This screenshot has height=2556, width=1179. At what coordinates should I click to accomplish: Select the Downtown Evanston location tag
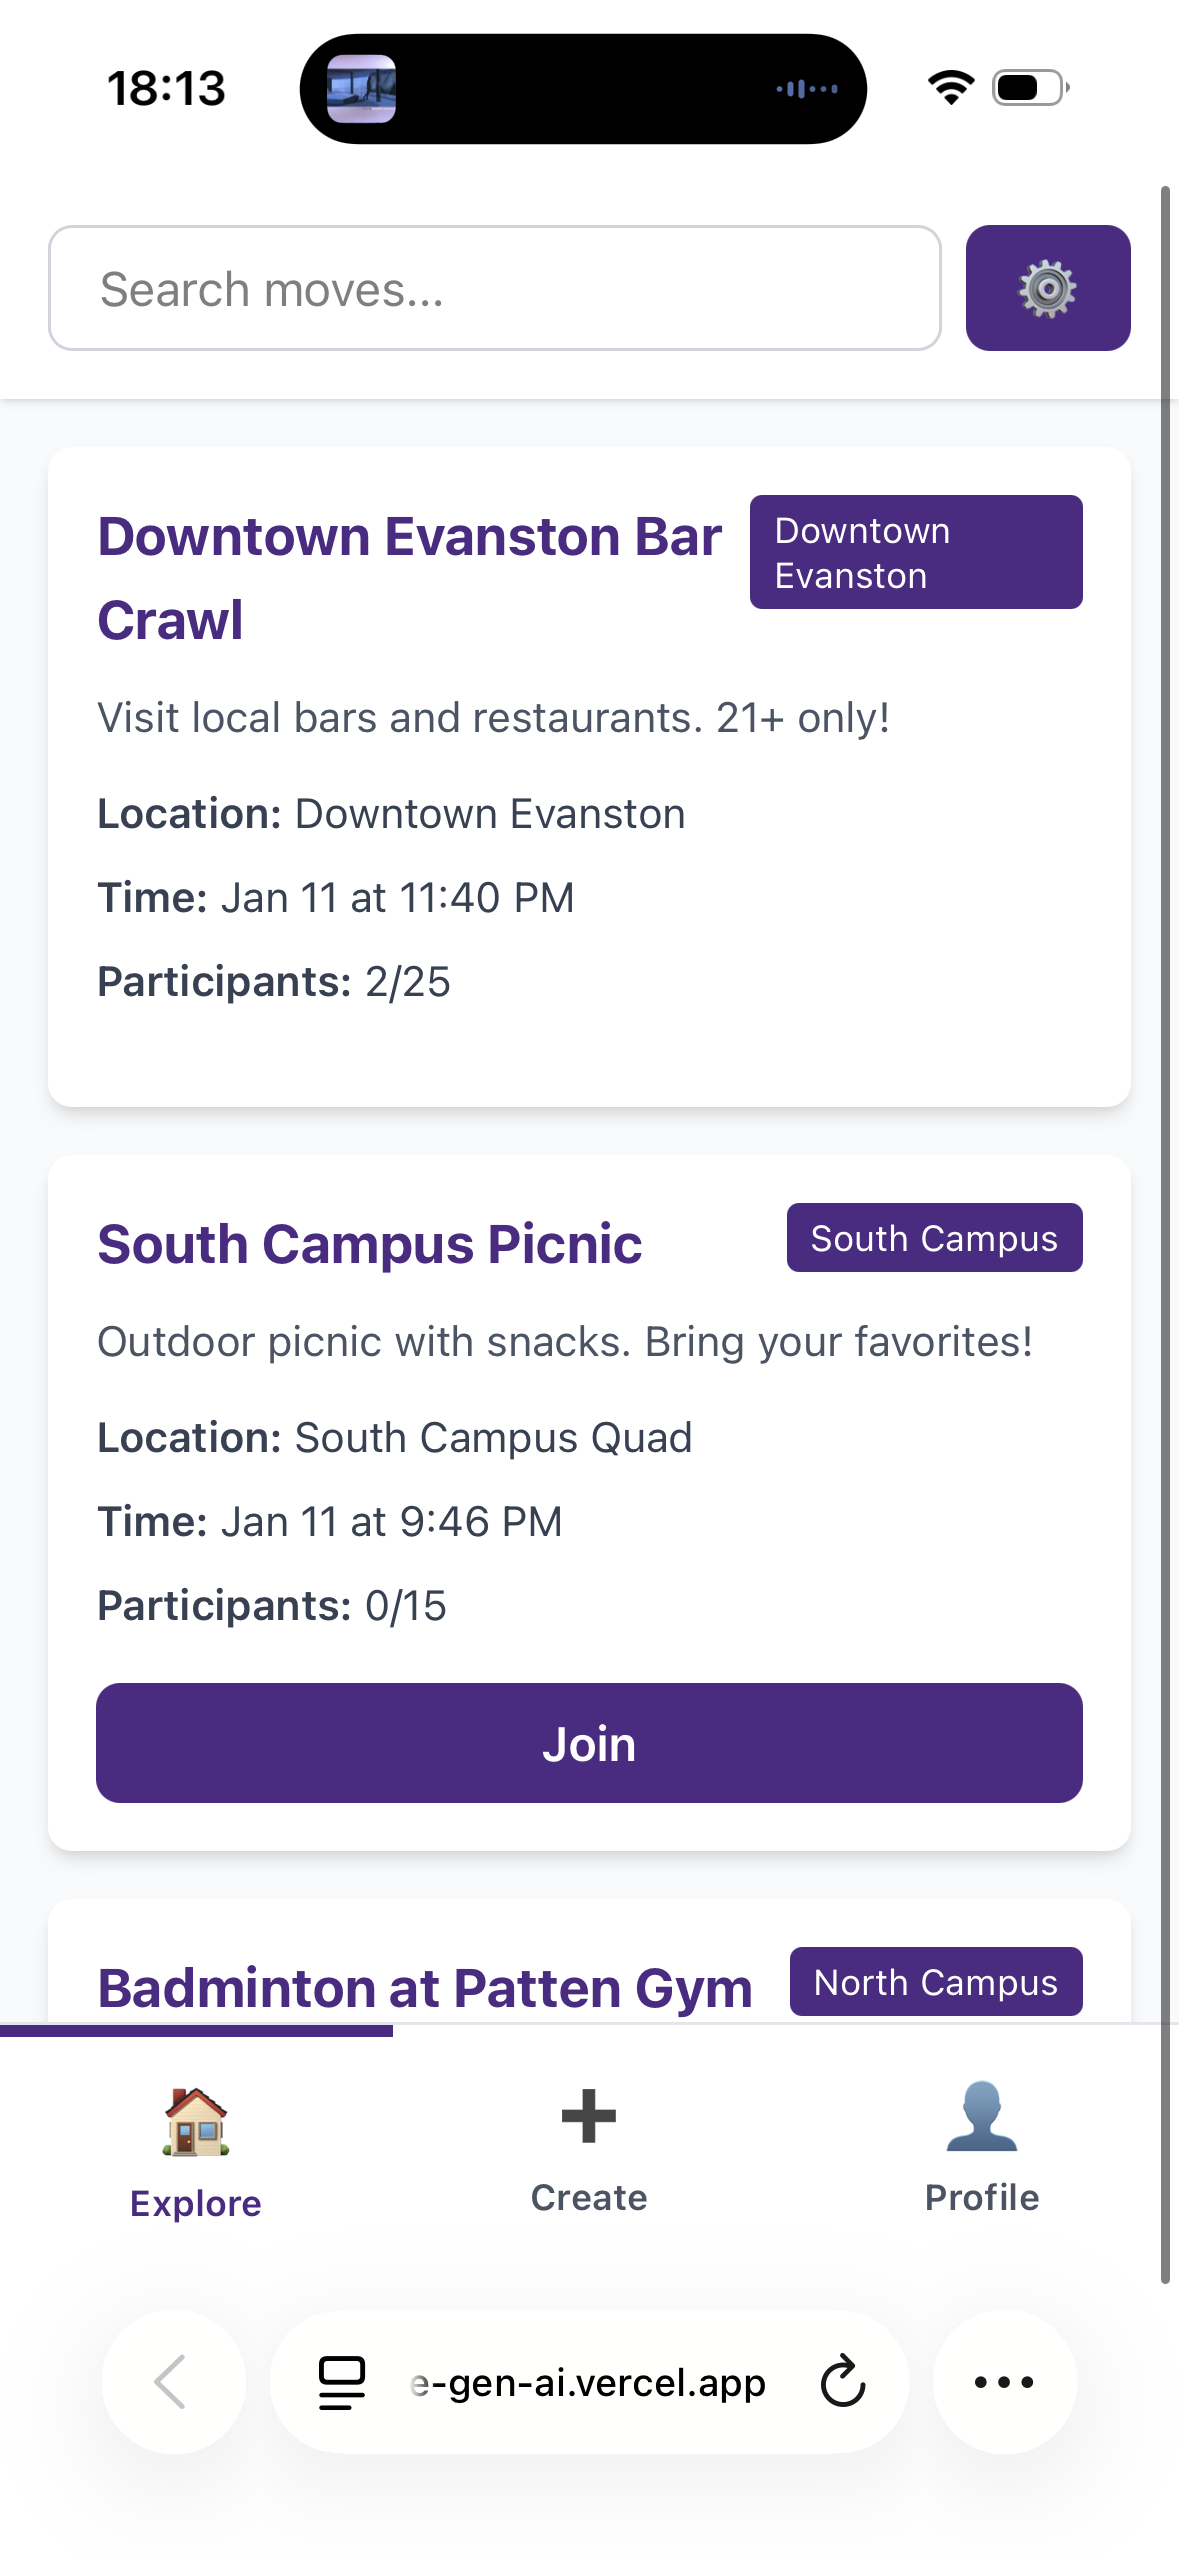point(915,552)
